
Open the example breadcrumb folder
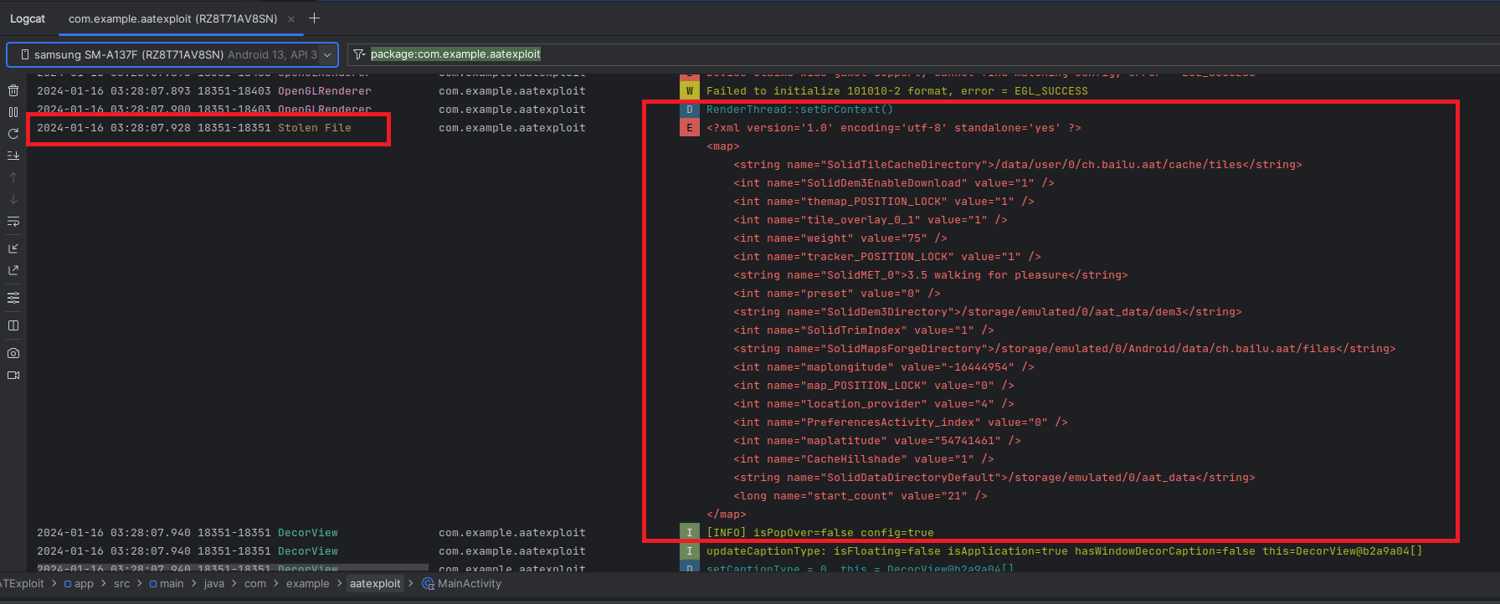(x=307, y=584)
